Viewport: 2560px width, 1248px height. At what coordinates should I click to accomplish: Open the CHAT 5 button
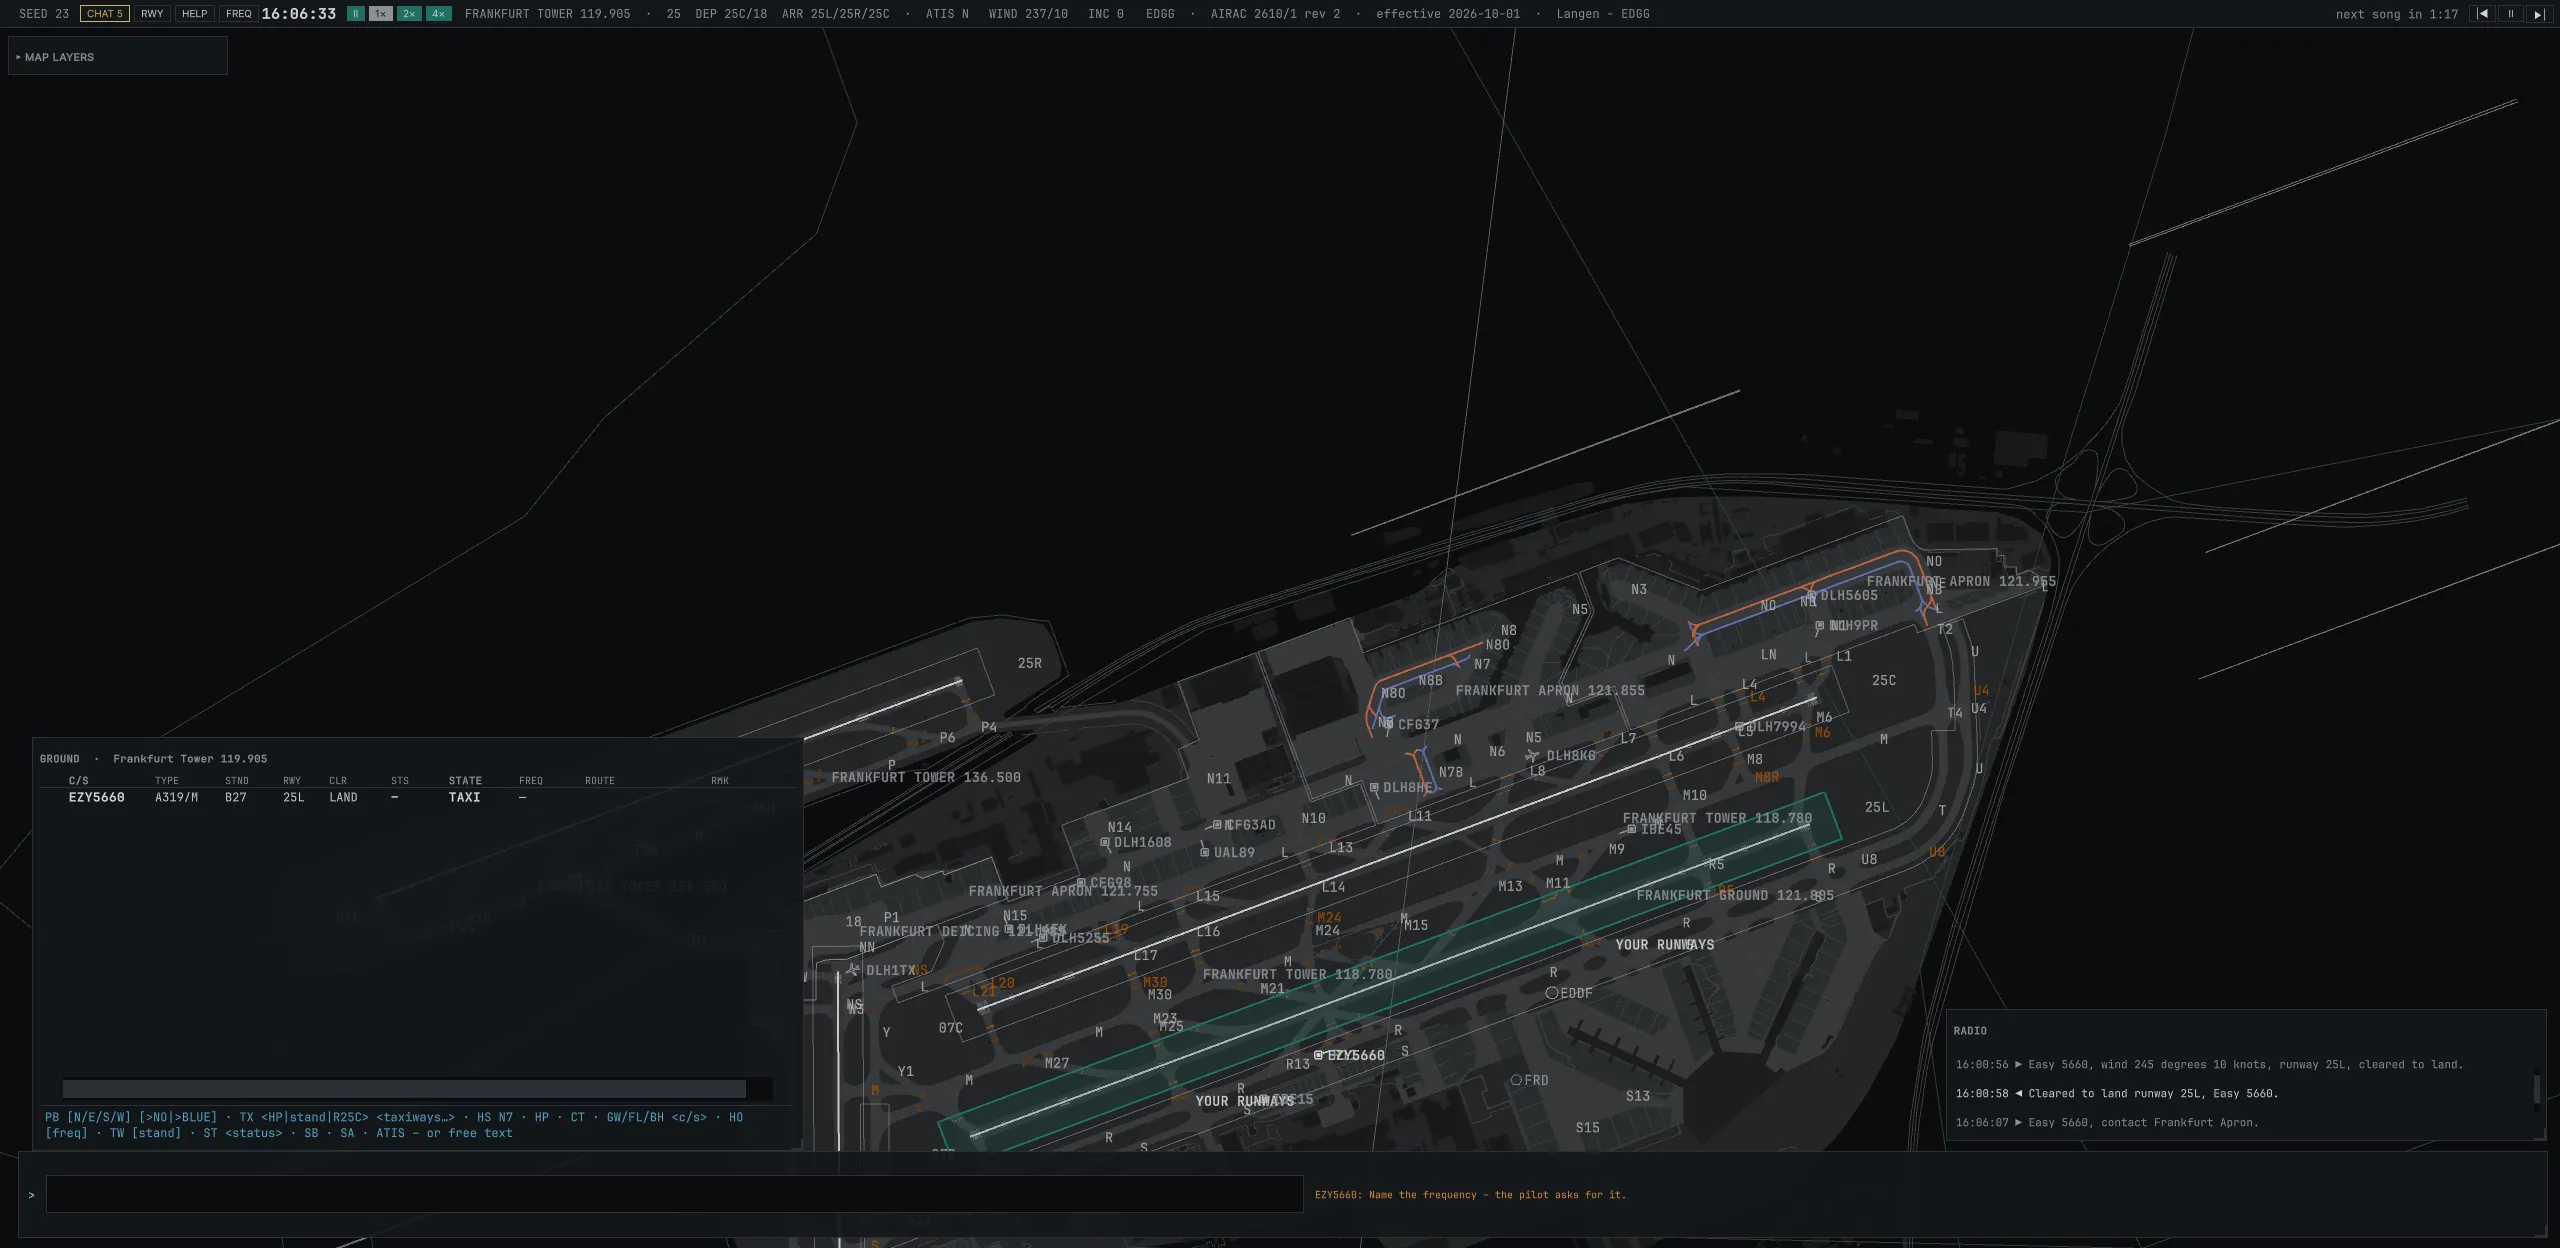pos(104,14)
